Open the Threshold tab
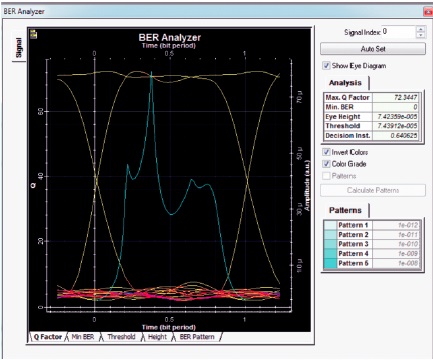Viewport: 433px width, 360px height. (x=121, y=337)
